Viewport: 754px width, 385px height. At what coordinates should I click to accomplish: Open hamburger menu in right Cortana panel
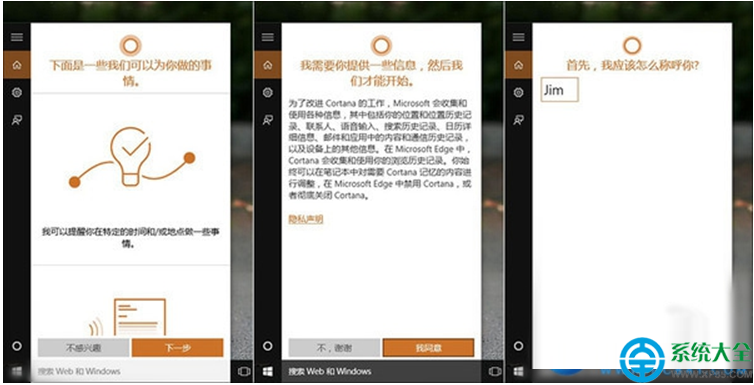(518, 37)
